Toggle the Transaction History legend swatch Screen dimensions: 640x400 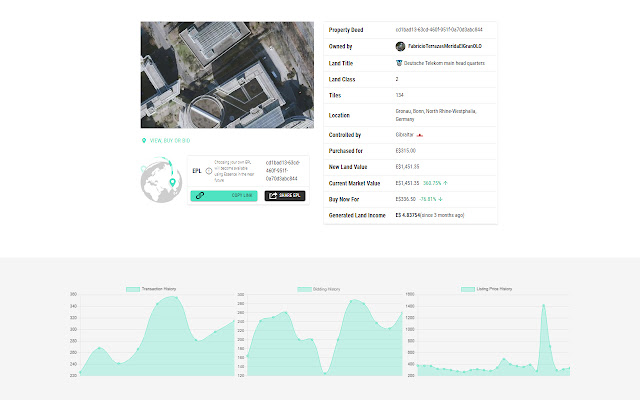pos(133,289)
